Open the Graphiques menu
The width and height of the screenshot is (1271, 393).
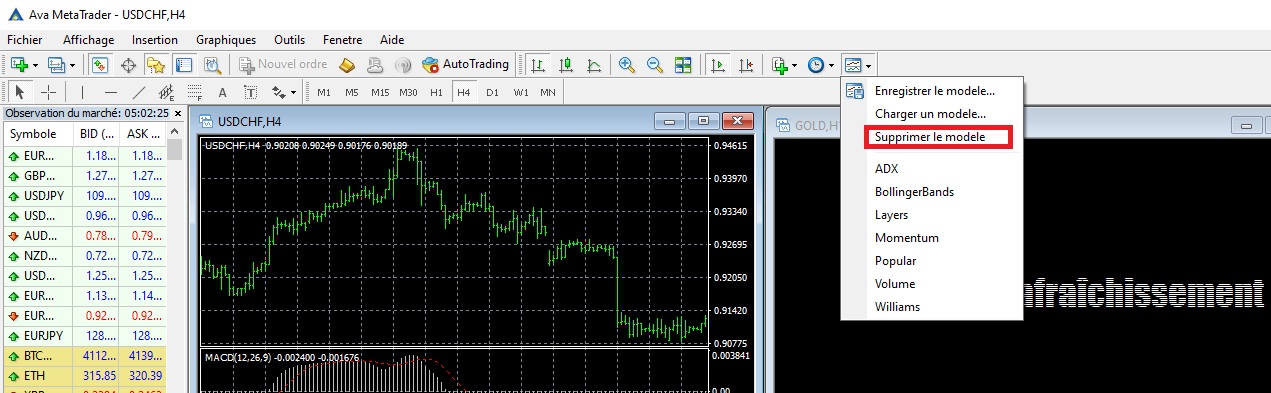pos(226,40)
